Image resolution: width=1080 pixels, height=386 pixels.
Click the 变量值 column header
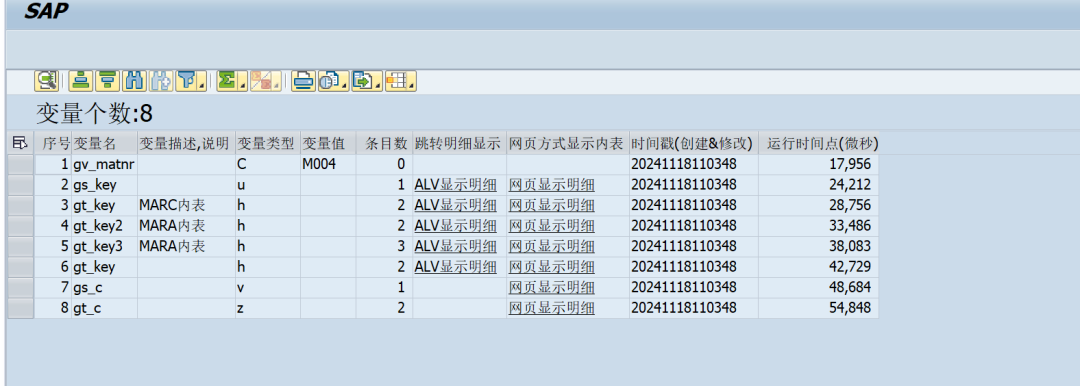tap(328, 143)
